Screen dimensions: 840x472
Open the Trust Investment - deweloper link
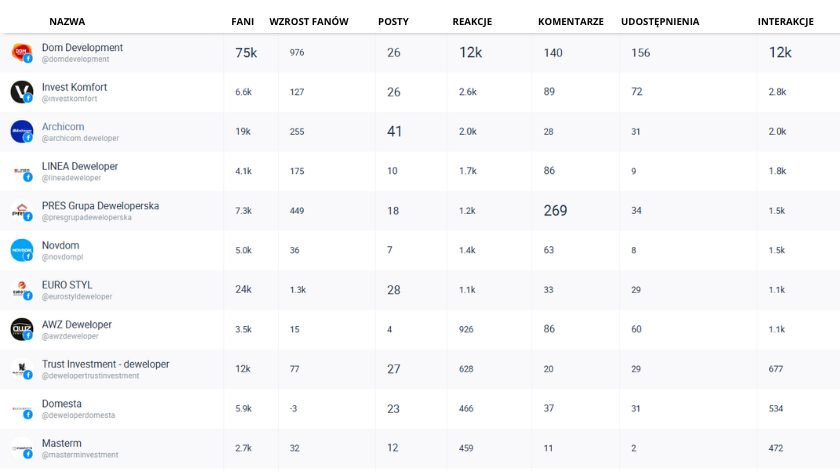[105, 364]
